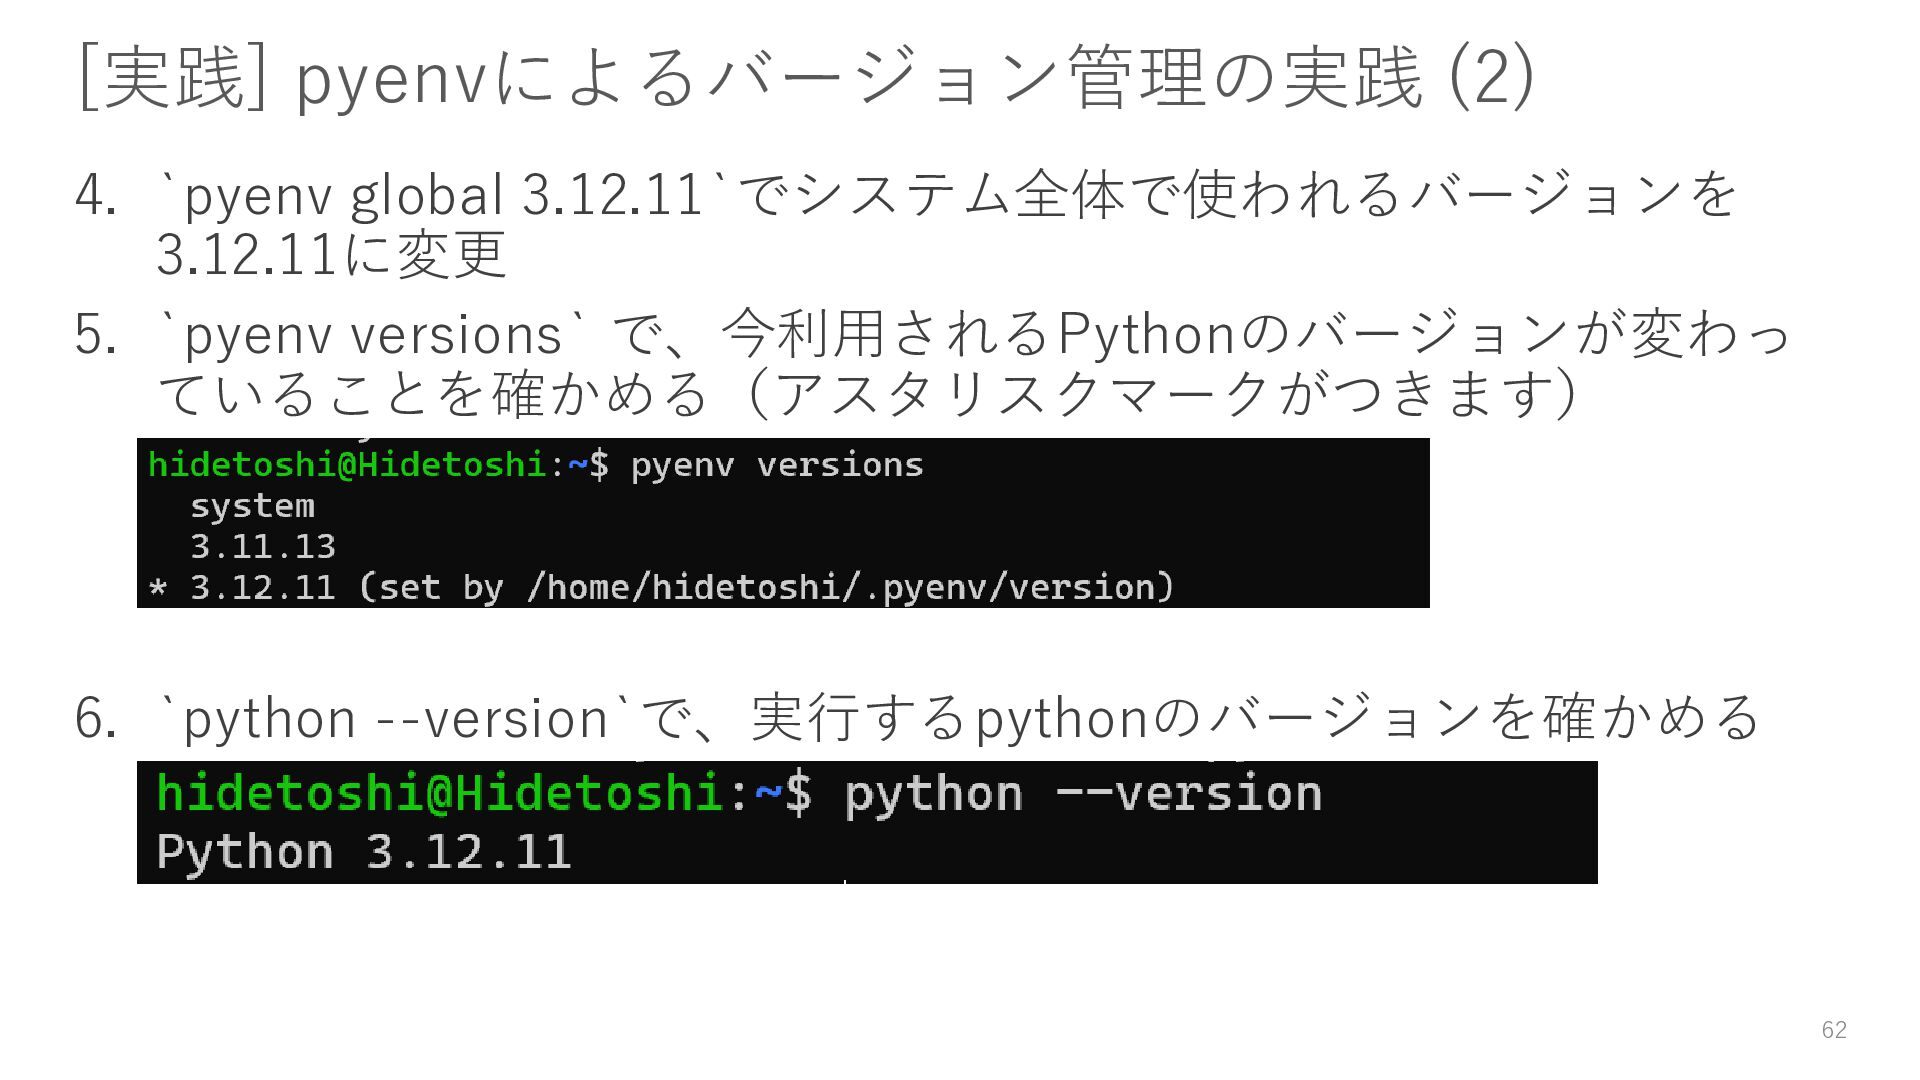Click the 'python --version' command in the second terminal

click(x=1082, y=794)
